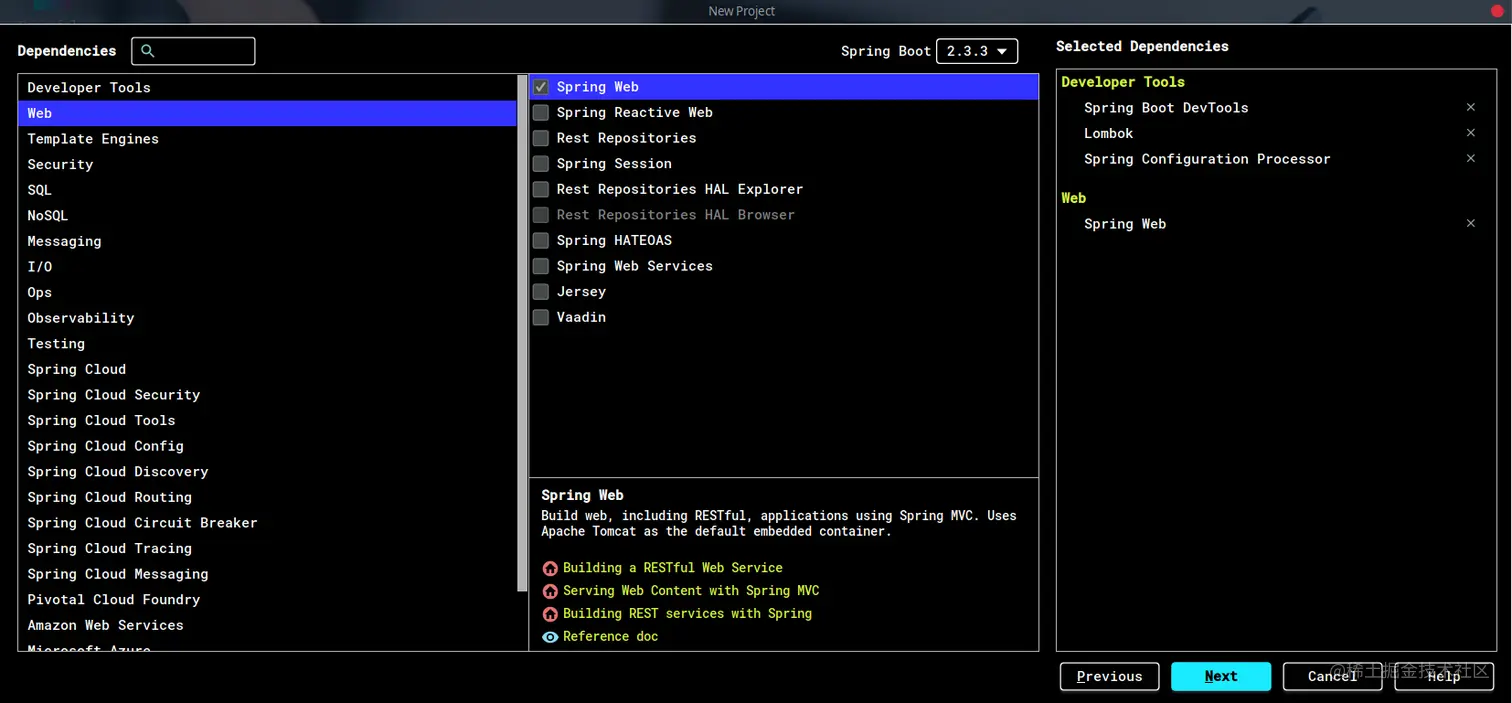This screenshot has width=1512, height=703.
Task: Click the Previous button
Action: (1109, 676)
